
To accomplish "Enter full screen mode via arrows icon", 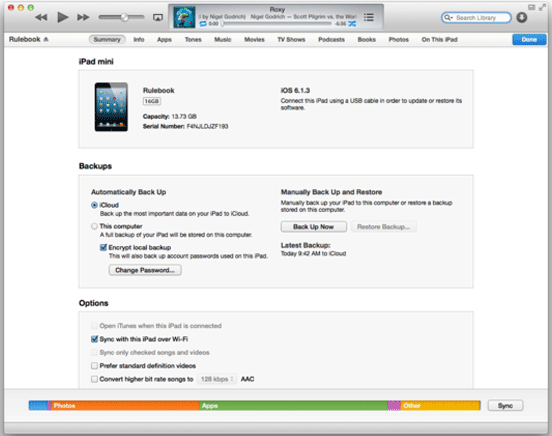I will coord(542,7).
